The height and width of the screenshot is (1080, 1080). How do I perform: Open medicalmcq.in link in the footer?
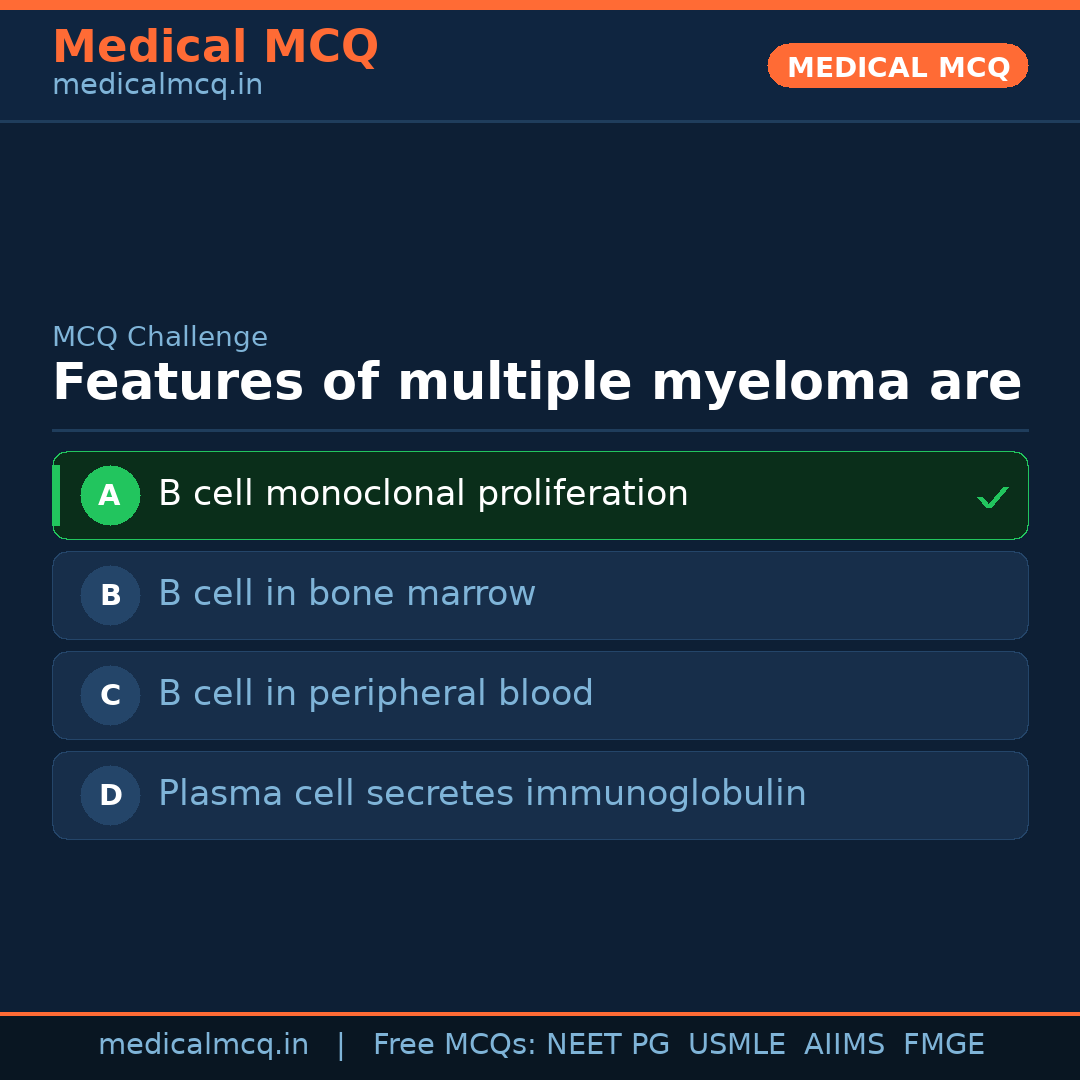click(x=203, y=1045)
